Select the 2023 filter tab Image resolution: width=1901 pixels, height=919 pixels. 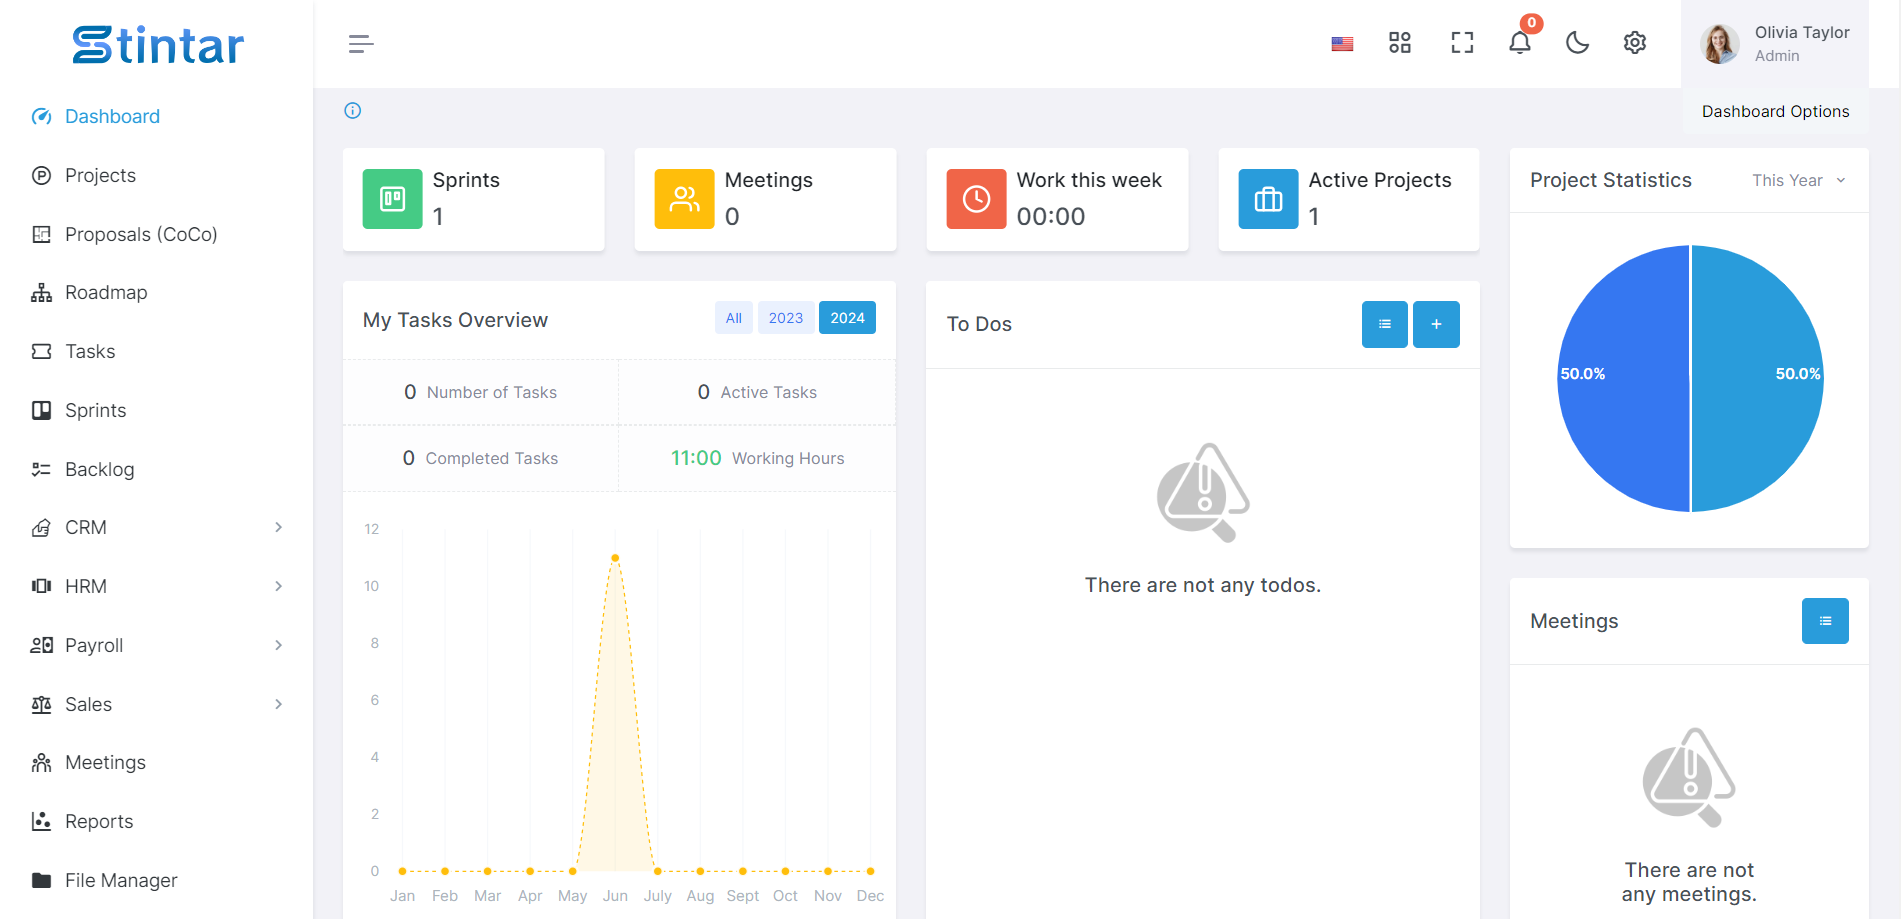786,318
